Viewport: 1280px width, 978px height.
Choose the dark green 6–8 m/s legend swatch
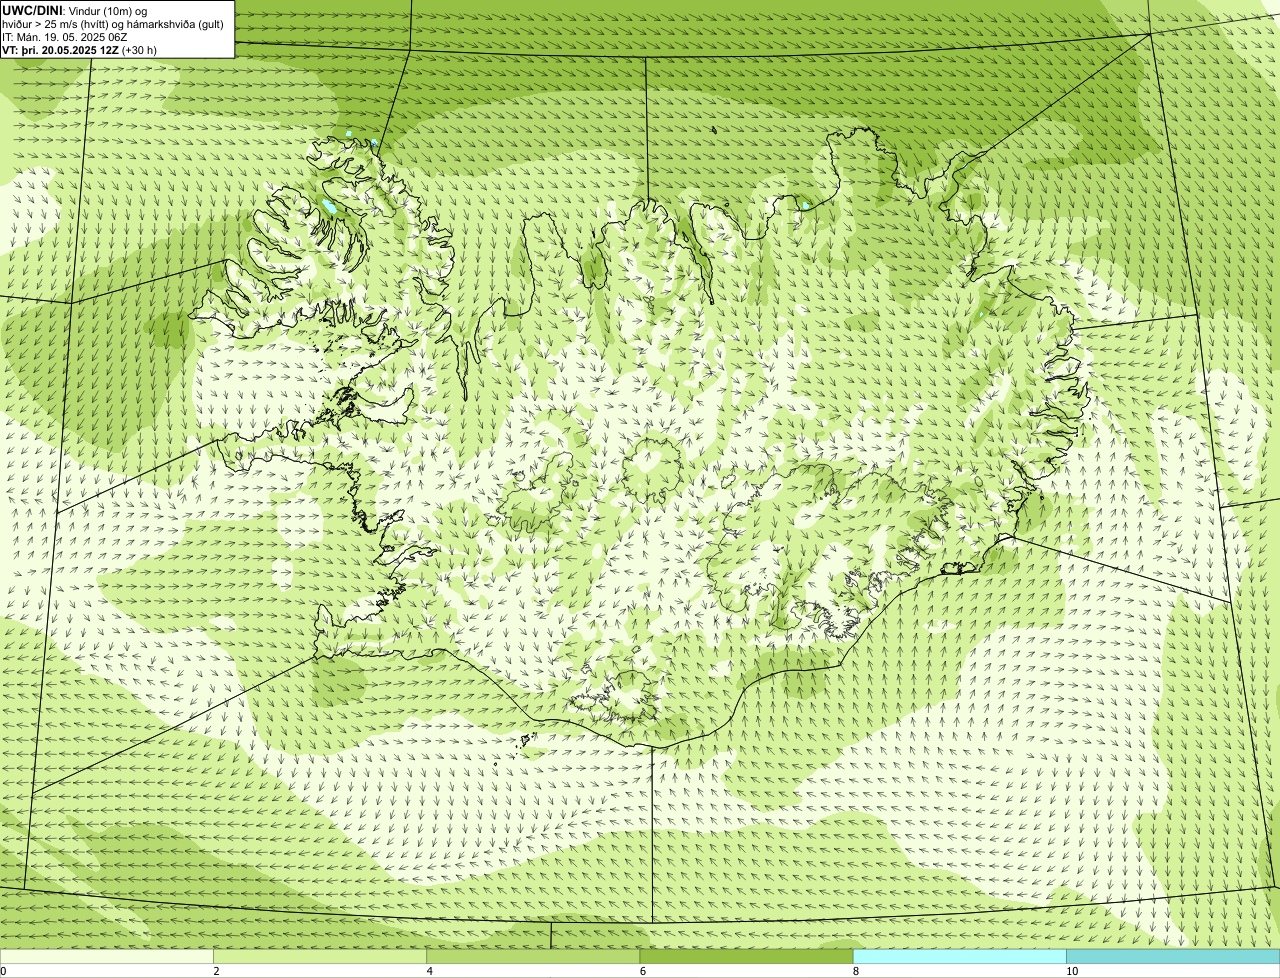[x=746, y=957]
